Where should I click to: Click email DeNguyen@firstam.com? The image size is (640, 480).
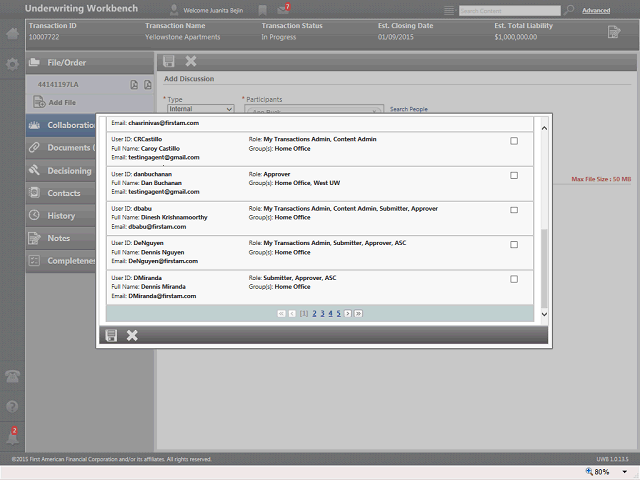click(163, 261)
